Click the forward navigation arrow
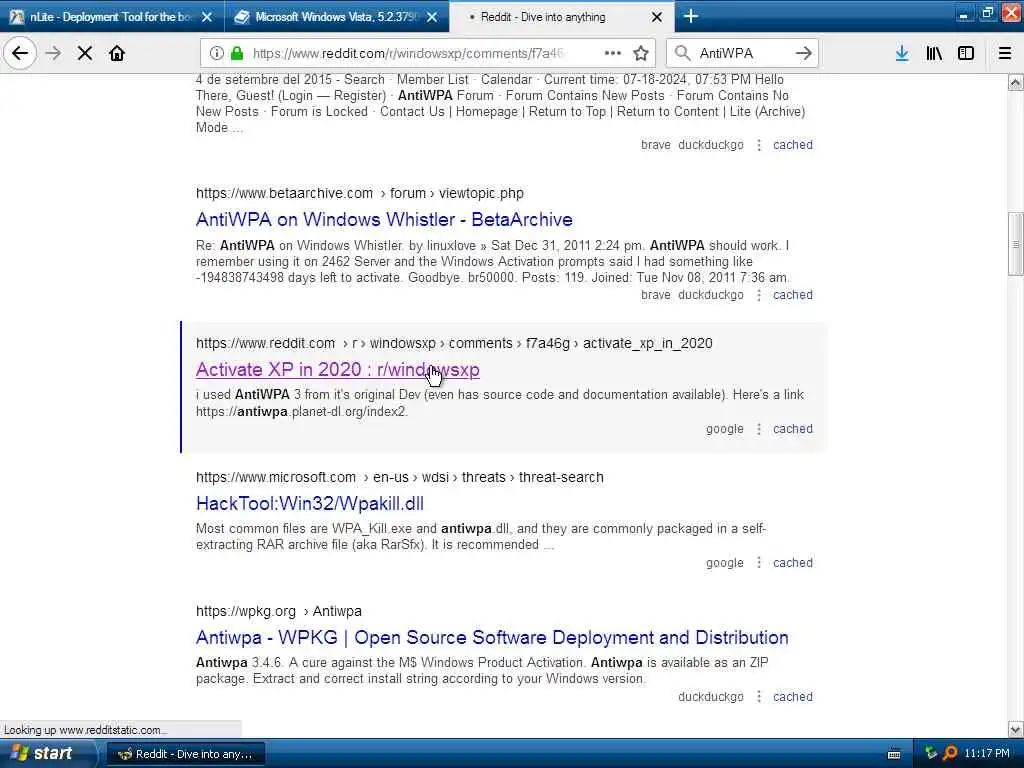Viewport: 1024px width, 768px height. 53,53
